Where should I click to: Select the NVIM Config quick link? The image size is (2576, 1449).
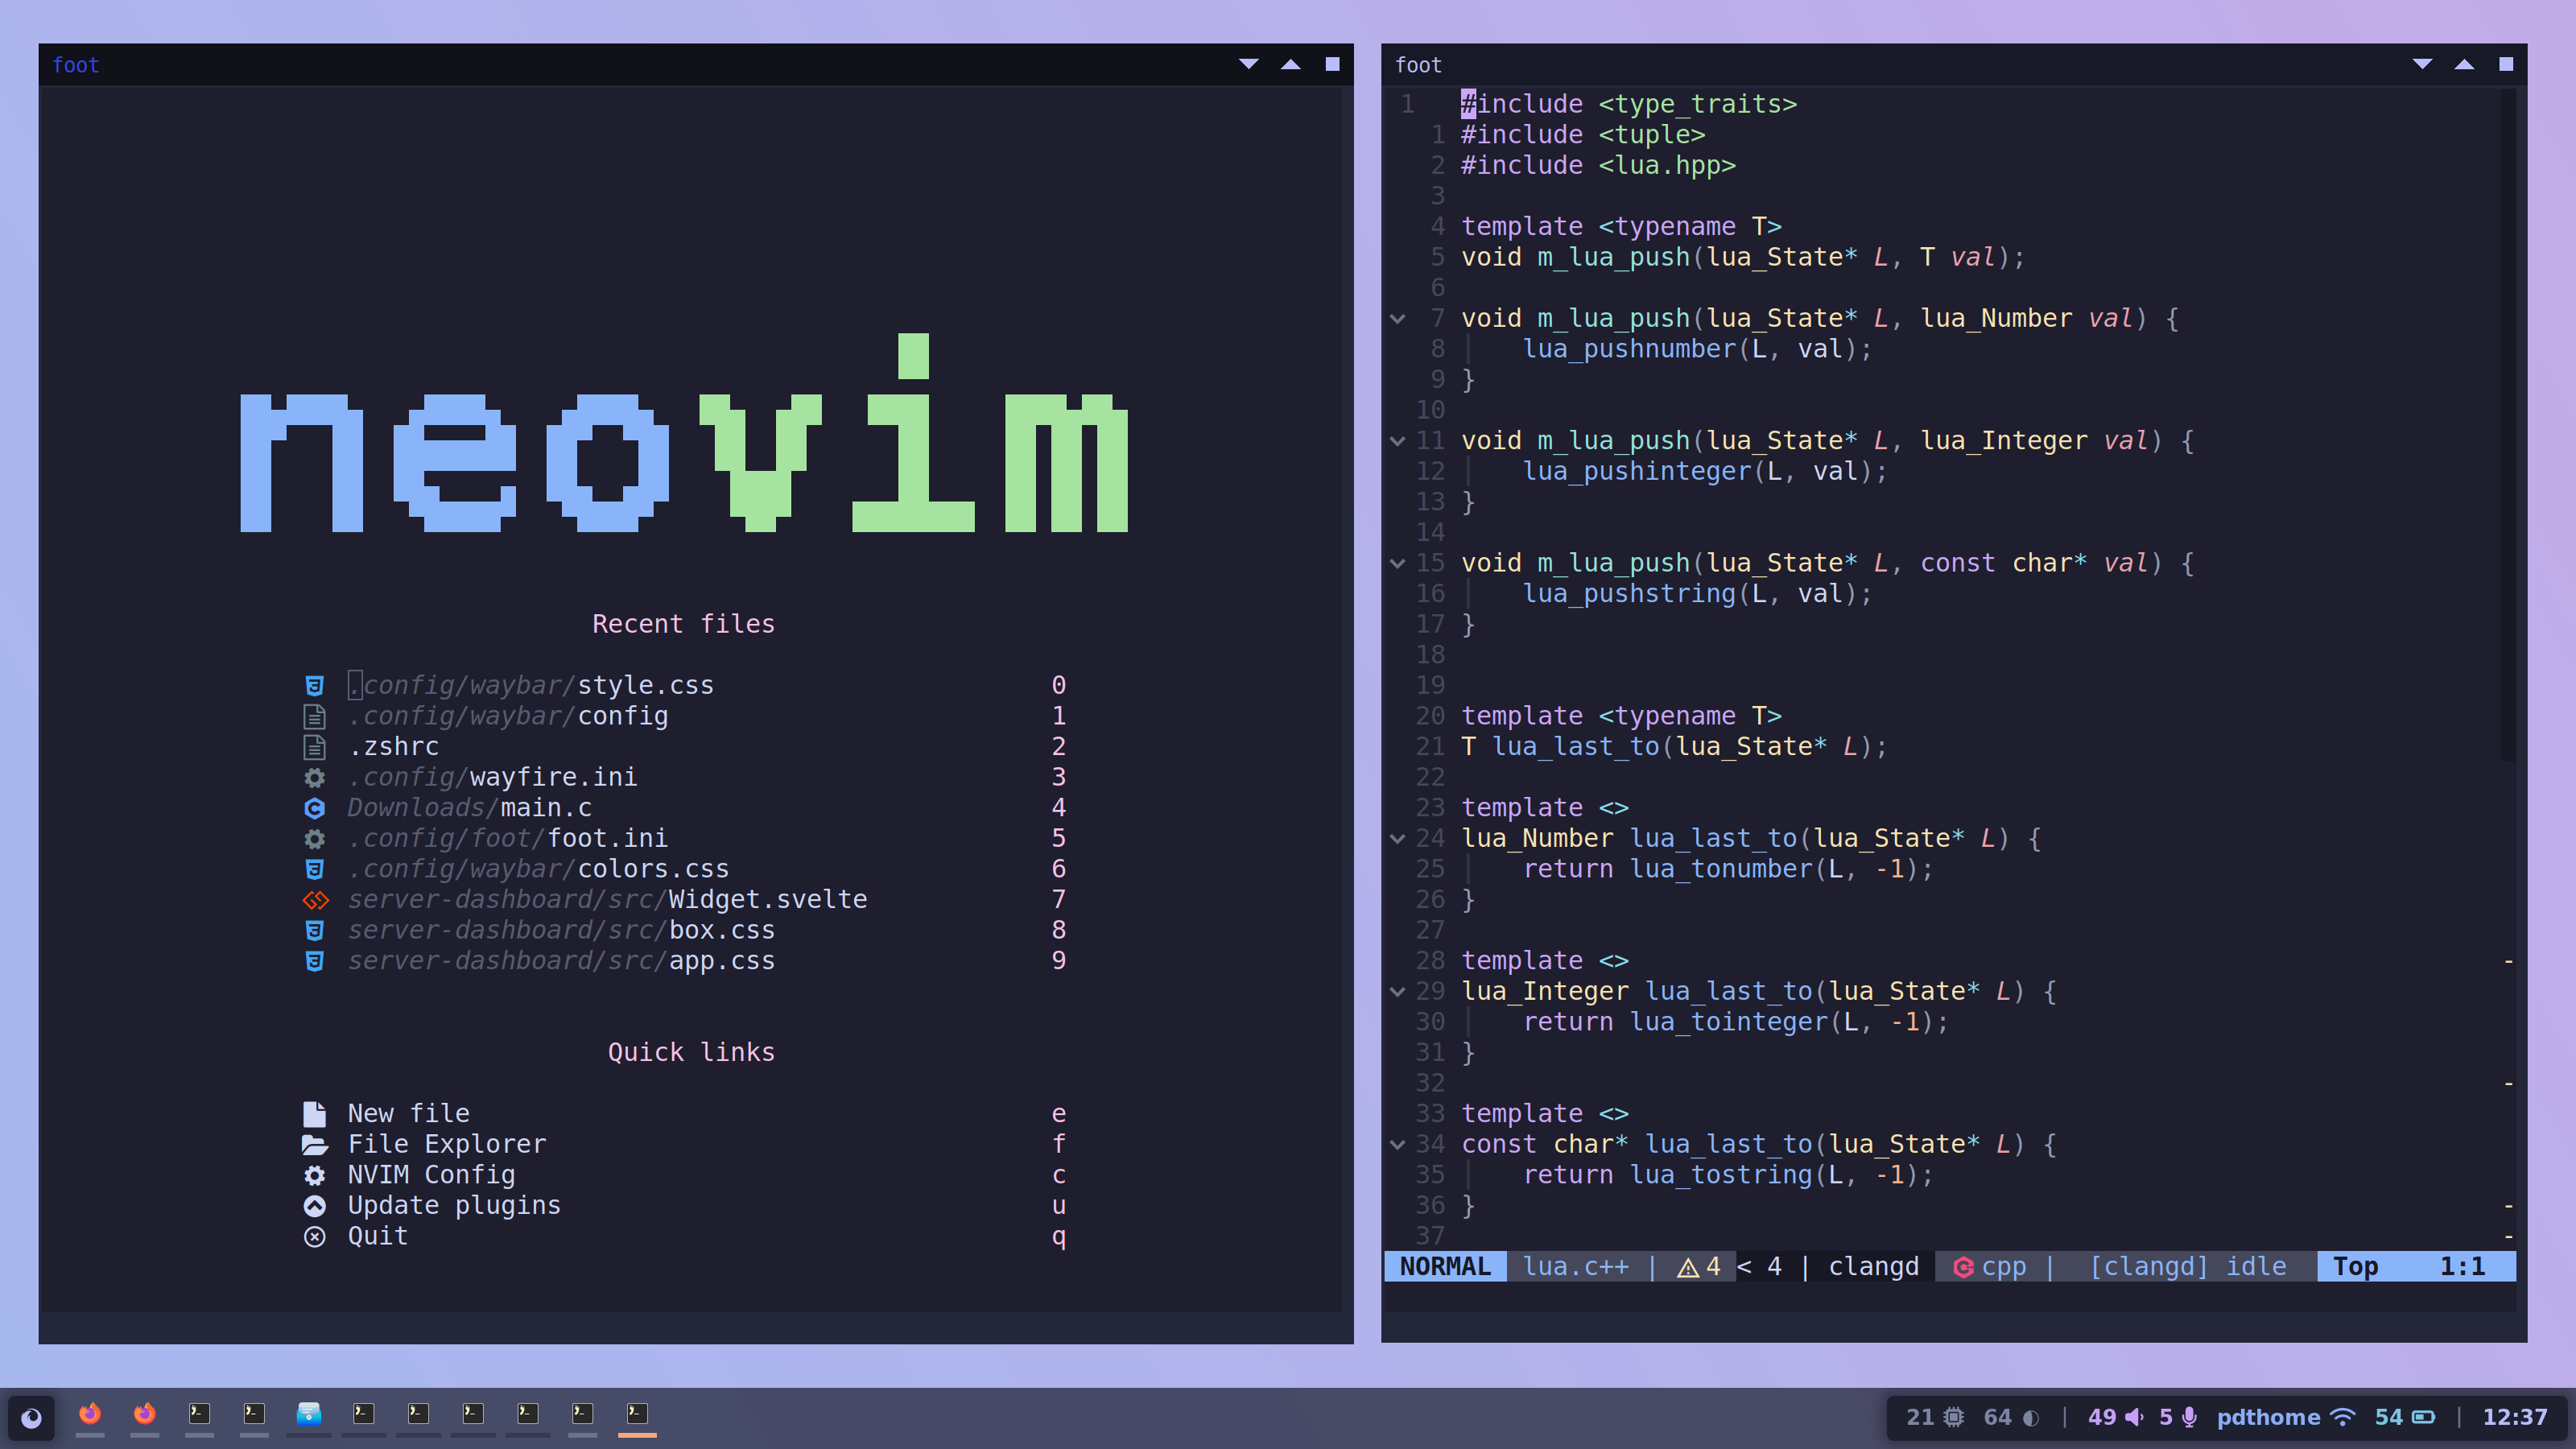(x=685, y=1175)
